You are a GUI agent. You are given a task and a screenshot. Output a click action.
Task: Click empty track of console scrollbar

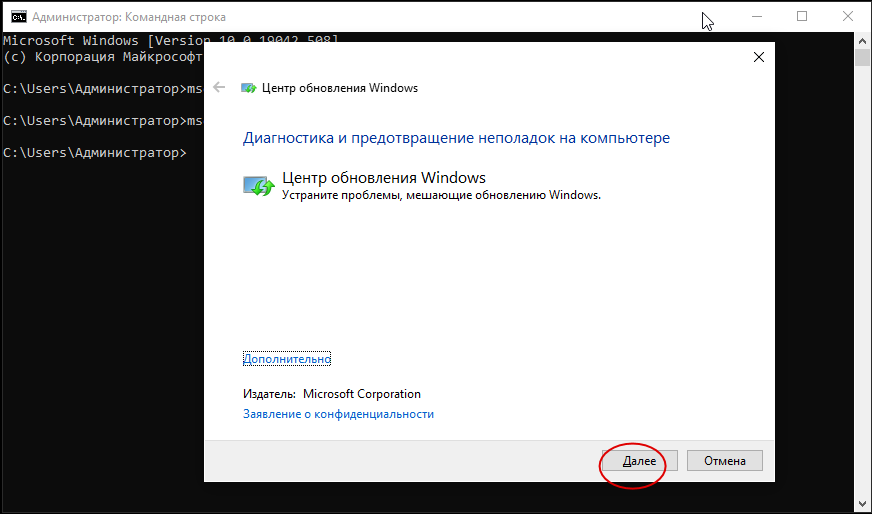[x=862, y=300]
